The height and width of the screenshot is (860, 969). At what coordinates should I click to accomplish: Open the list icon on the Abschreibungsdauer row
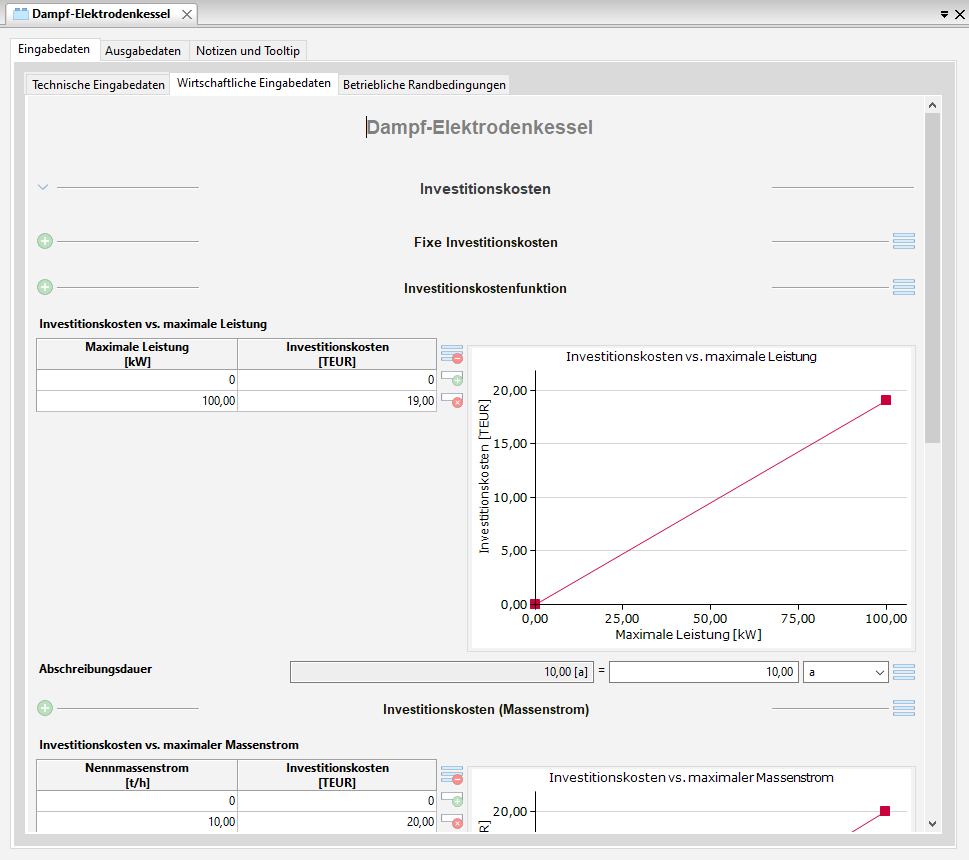click(x=903, y=672)
